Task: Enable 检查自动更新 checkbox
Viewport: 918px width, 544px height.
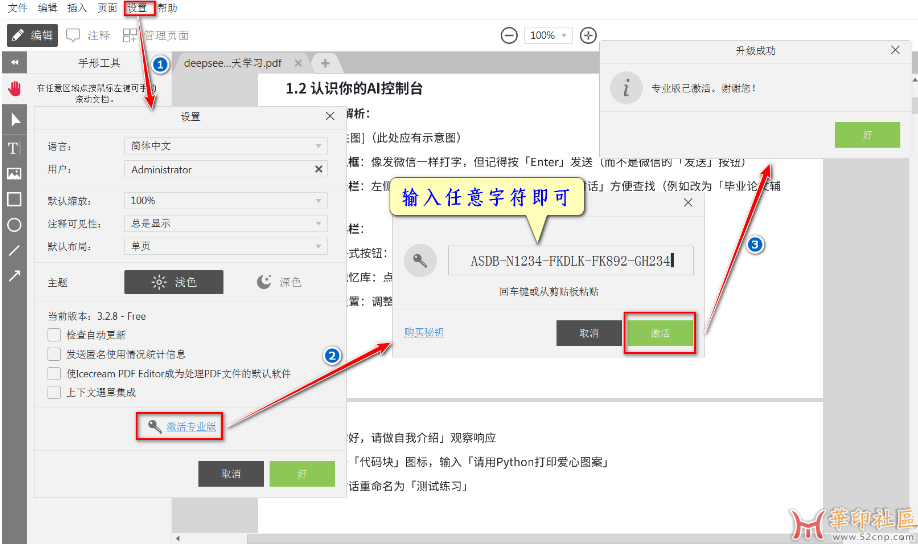Action: [x=54, y=335]
